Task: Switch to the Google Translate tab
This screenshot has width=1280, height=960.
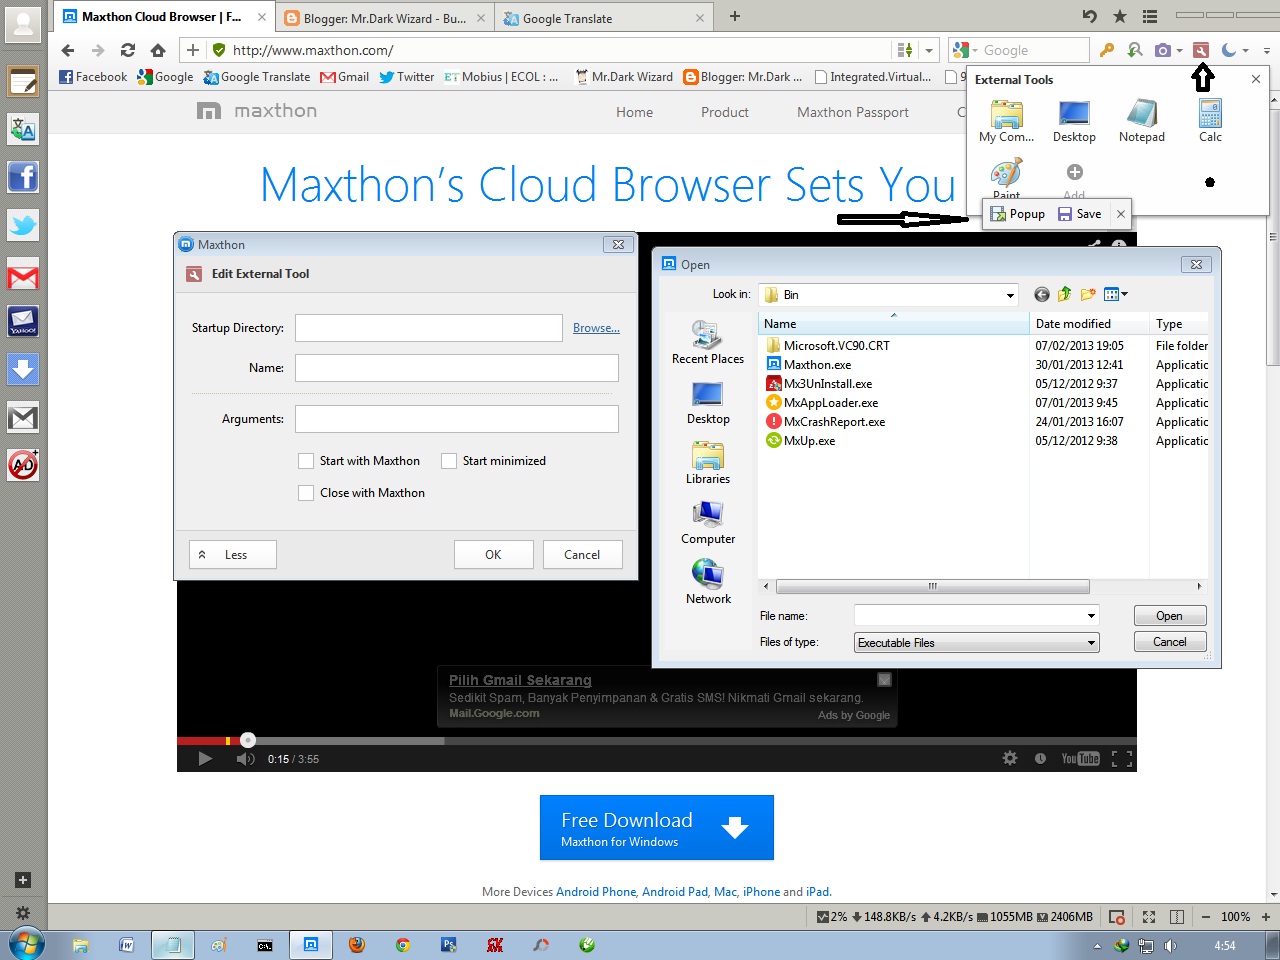Action: point(604,18)
